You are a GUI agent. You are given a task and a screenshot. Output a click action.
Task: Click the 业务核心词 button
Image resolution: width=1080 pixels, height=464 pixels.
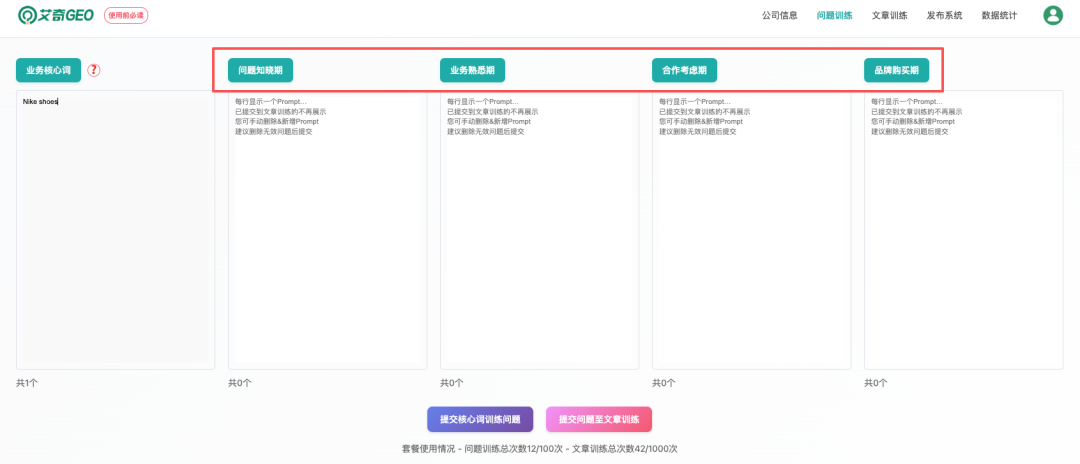48,70
